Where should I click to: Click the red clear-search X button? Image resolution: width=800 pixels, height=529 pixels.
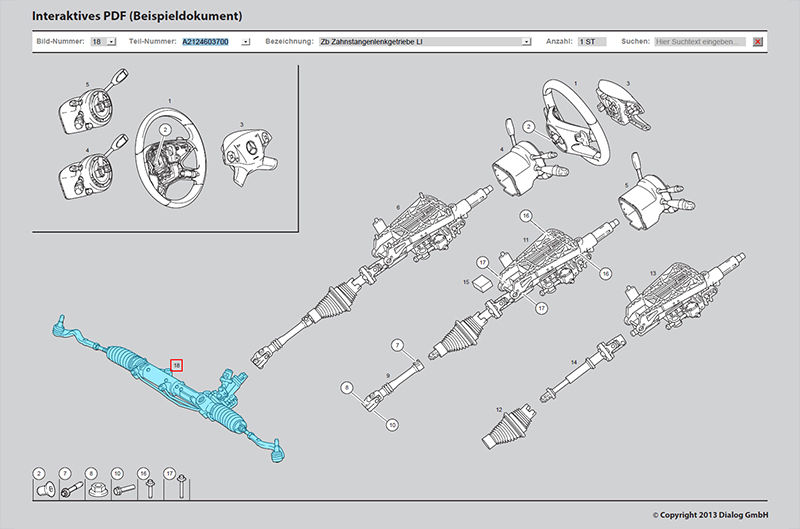point(758,42)
